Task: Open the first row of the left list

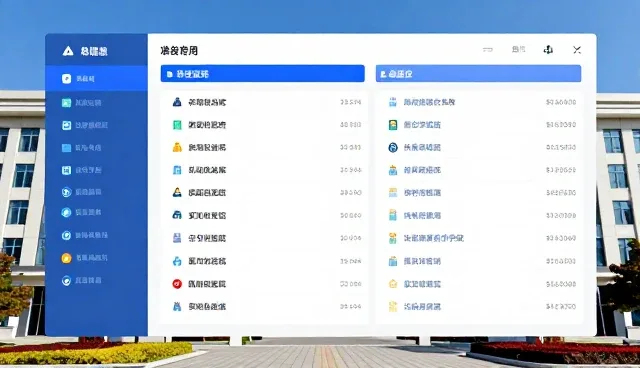Action: click(264, 102)
